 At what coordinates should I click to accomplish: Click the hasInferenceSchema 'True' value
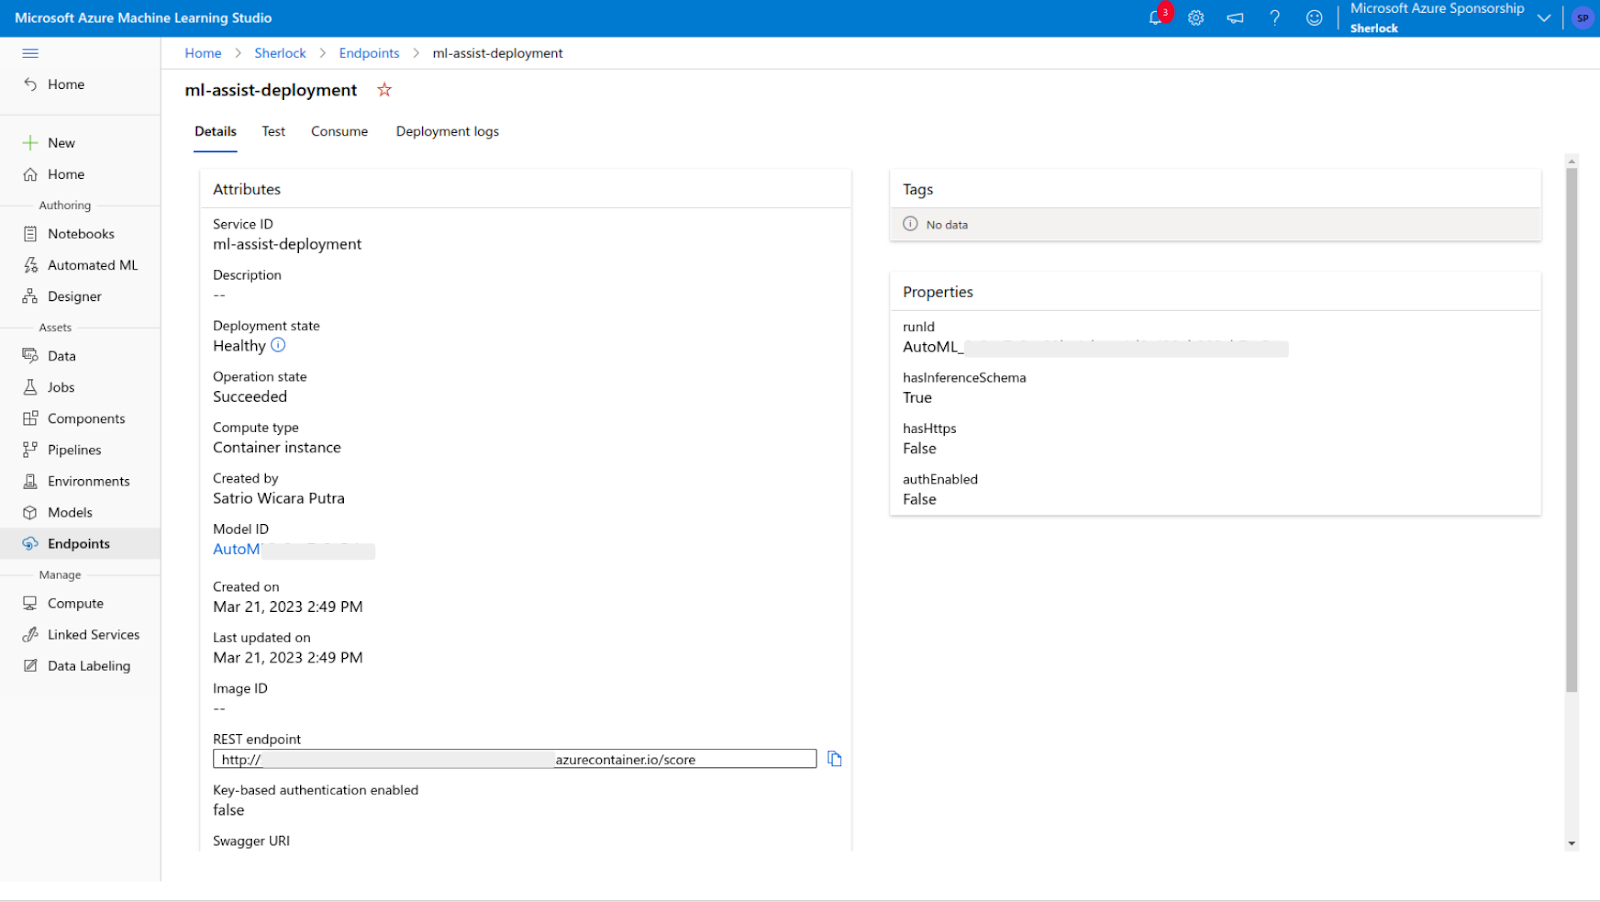(x=917, y=397)
